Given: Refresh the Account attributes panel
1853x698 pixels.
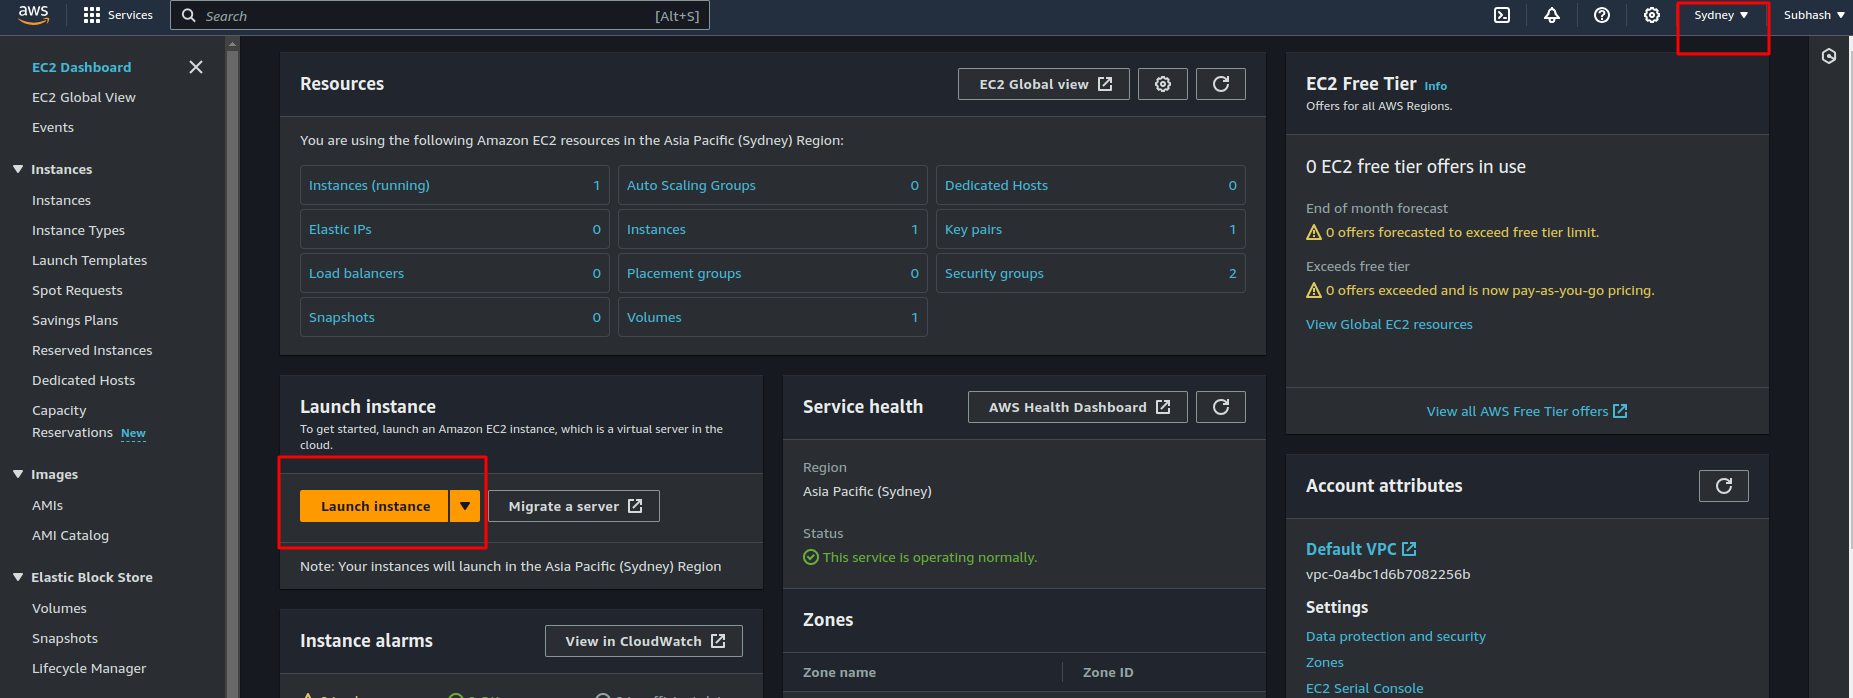Looking at the screenshot, I should click(1723, 486).
